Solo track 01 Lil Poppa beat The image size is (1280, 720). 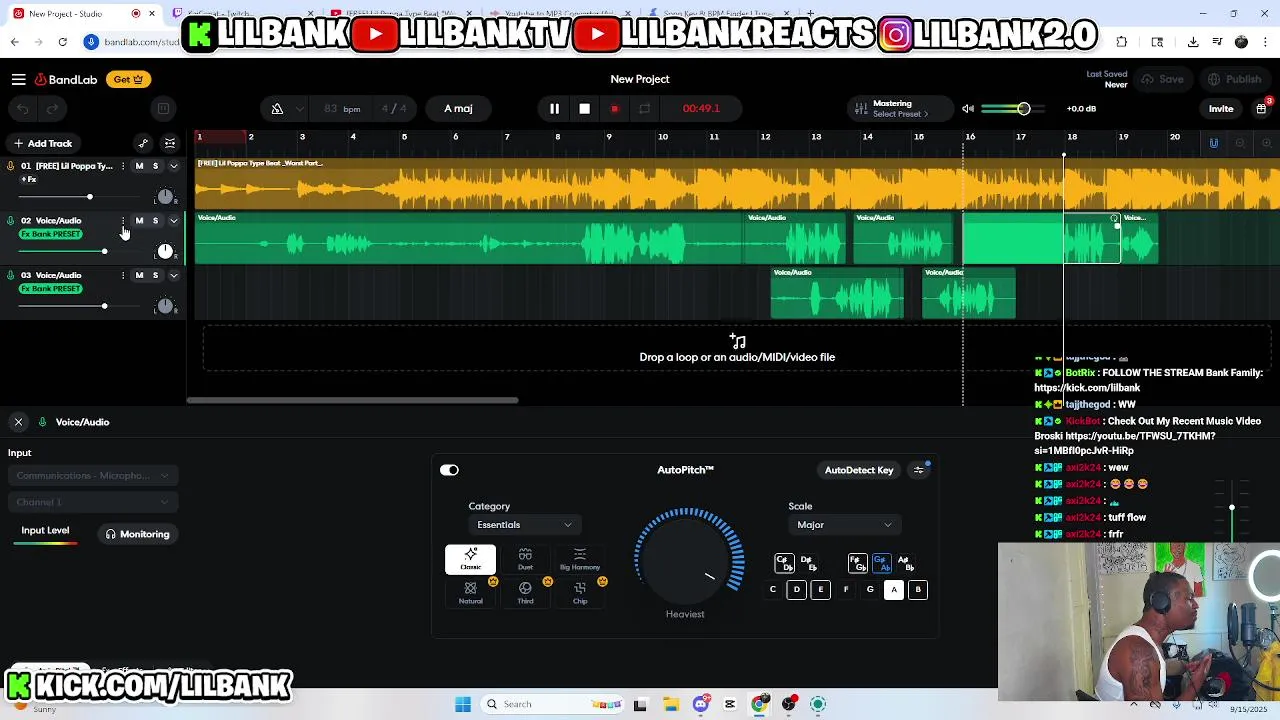pyautogui.click(x=155, y=166)
